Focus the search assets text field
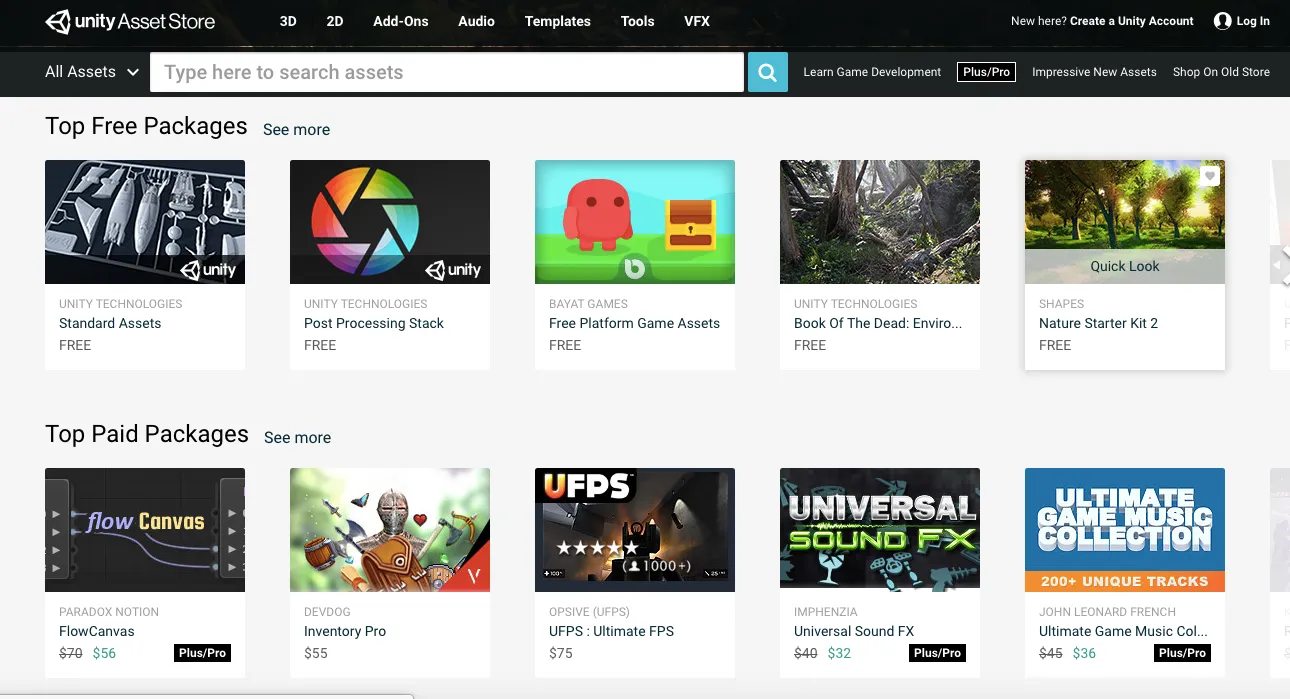1290x699 pixels. [x=447, y=72]
